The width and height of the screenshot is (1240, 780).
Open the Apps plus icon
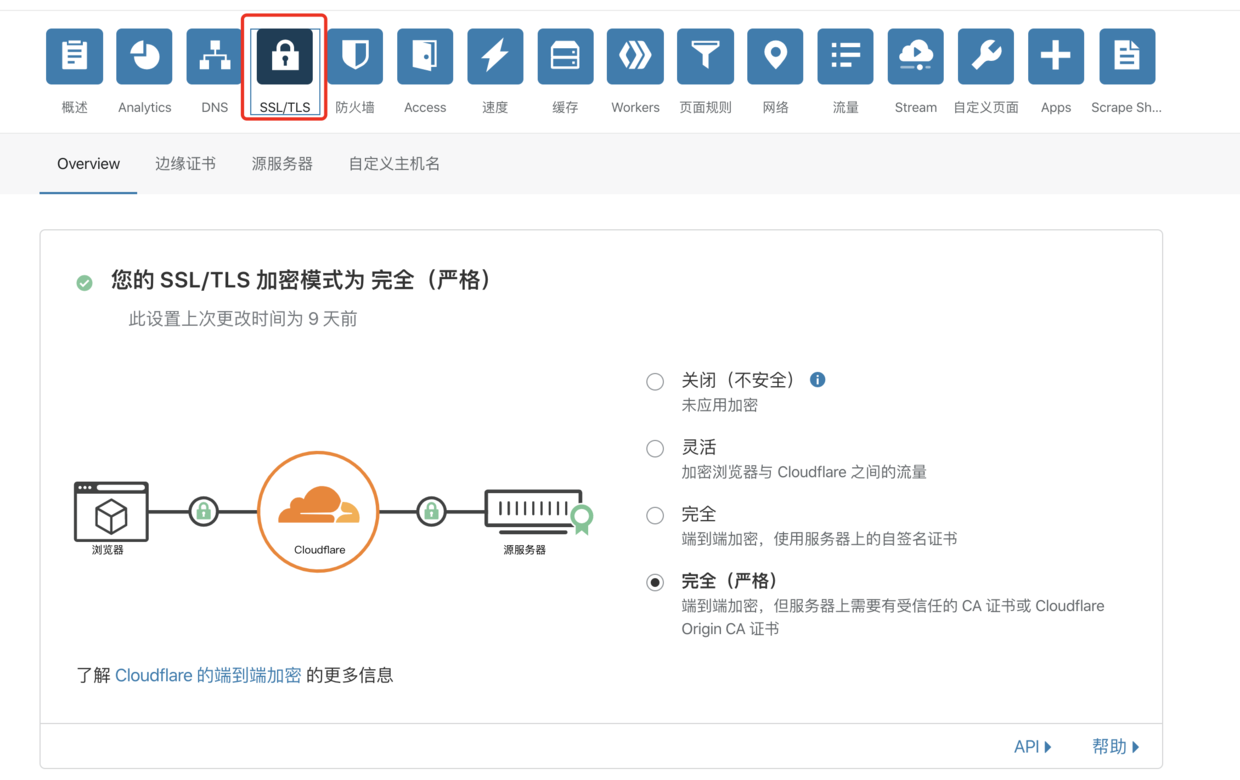pos(1055,56)
